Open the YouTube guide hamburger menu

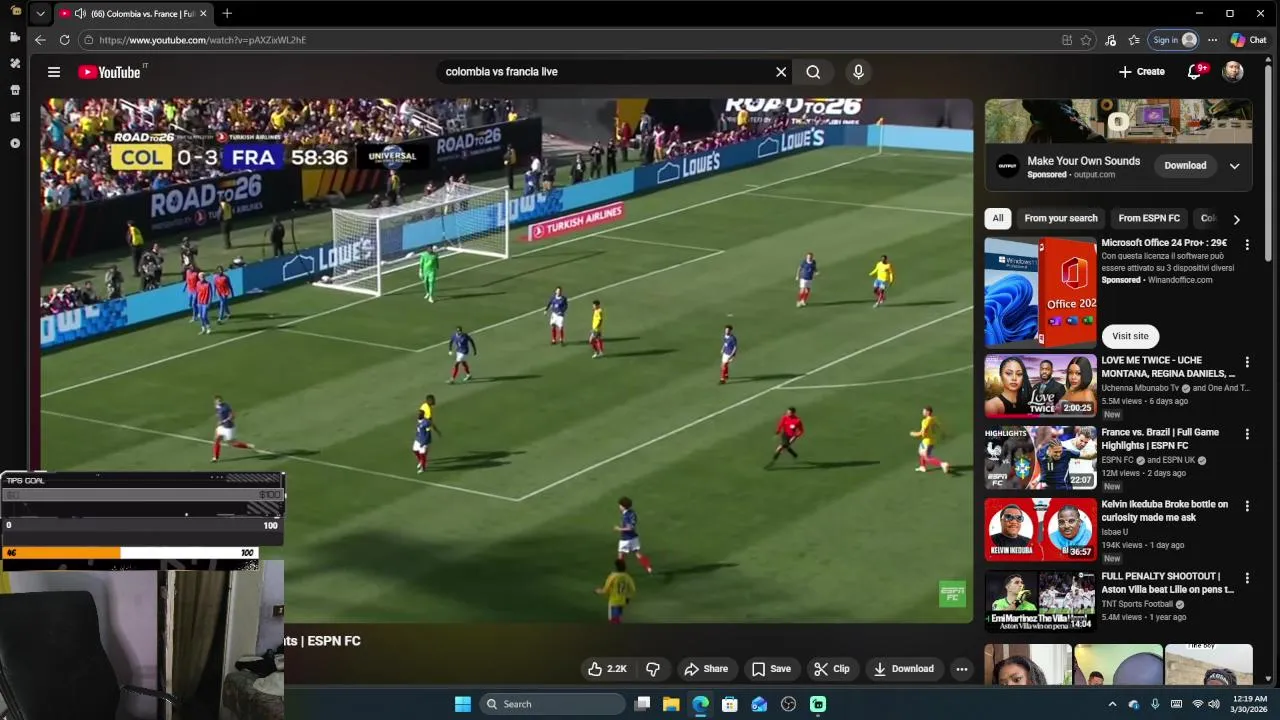54,72
